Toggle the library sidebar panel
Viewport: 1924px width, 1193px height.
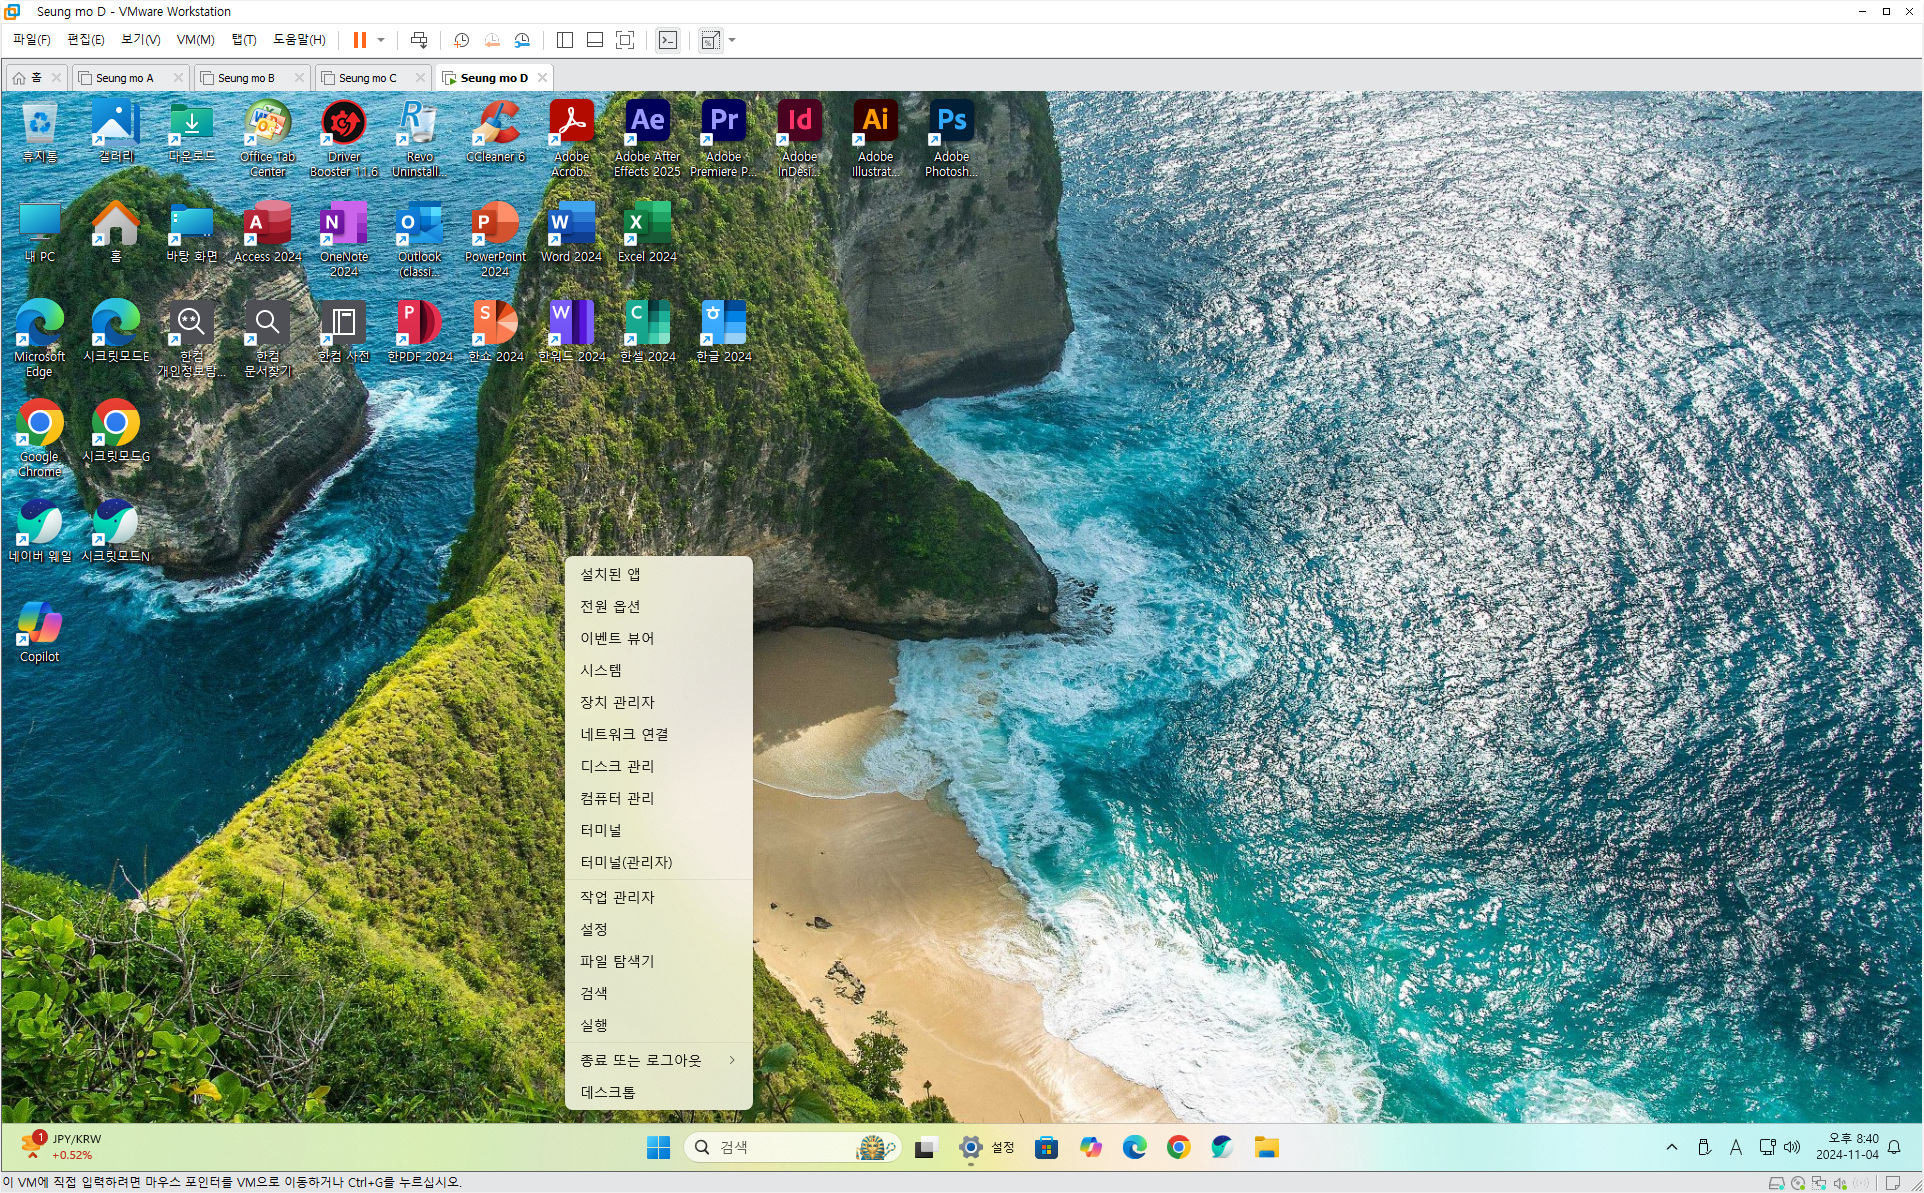565,40
